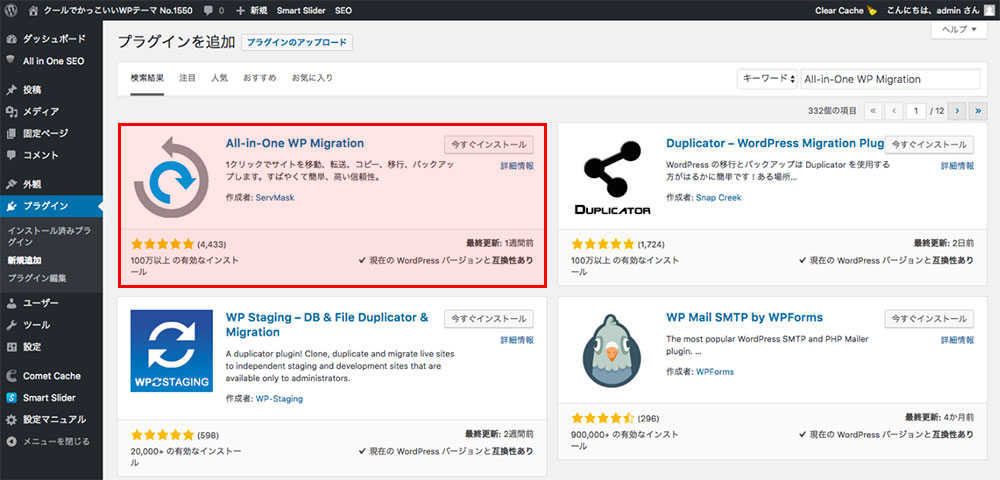This screenshot has width=1000, height=480.
Task: Open 詳細情報 for WP Mail SMTP
Action: (x=957, y=340)
